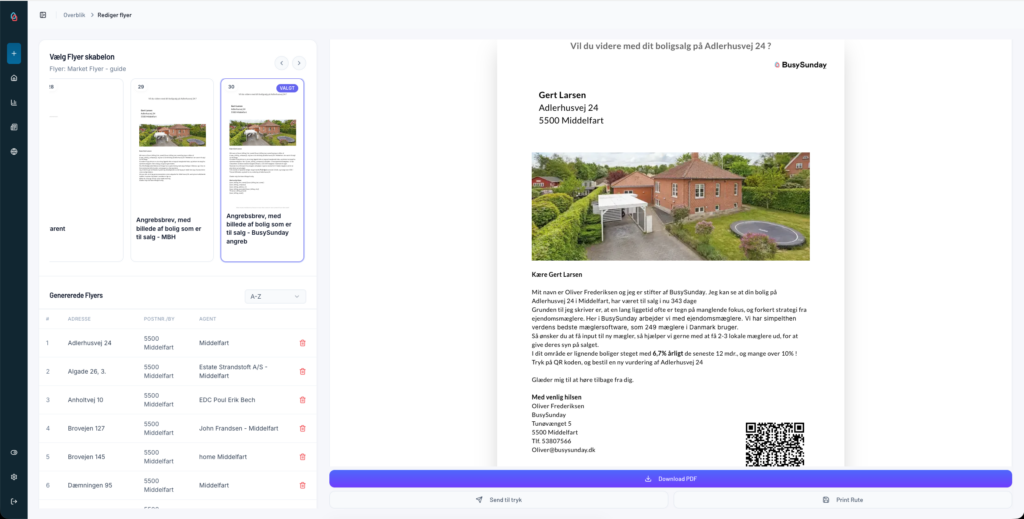
Task: Open the home icon in sidebar
Action: point(14,78)
